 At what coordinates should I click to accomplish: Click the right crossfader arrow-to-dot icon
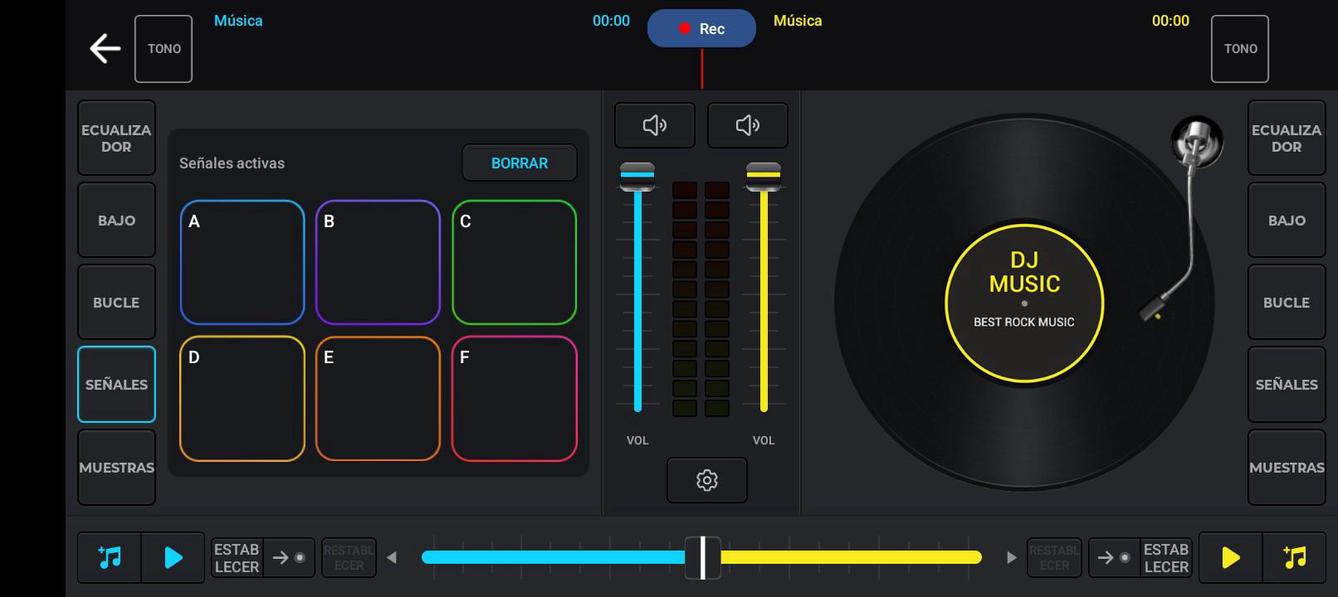click(x=1112, y=557)
